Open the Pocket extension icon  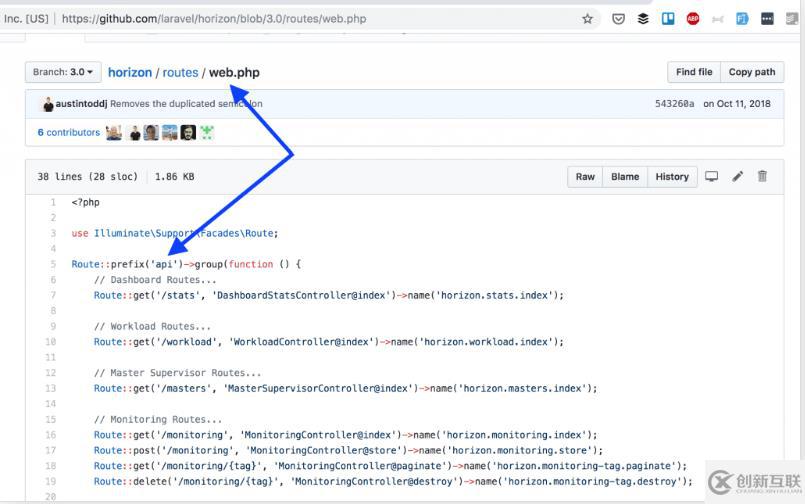point(618,19)
